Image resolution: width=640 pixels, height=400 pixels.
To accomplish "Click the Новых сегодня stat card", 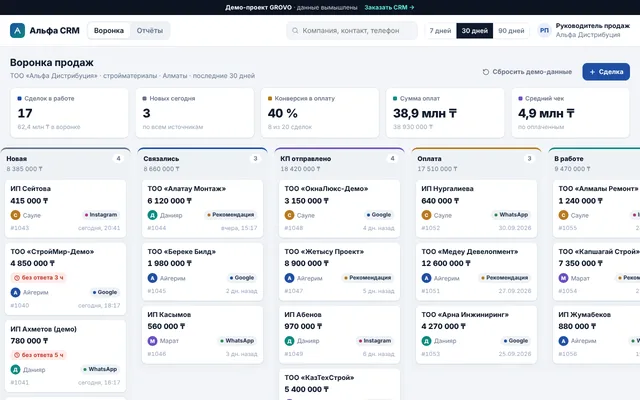I will coord(195,113).
